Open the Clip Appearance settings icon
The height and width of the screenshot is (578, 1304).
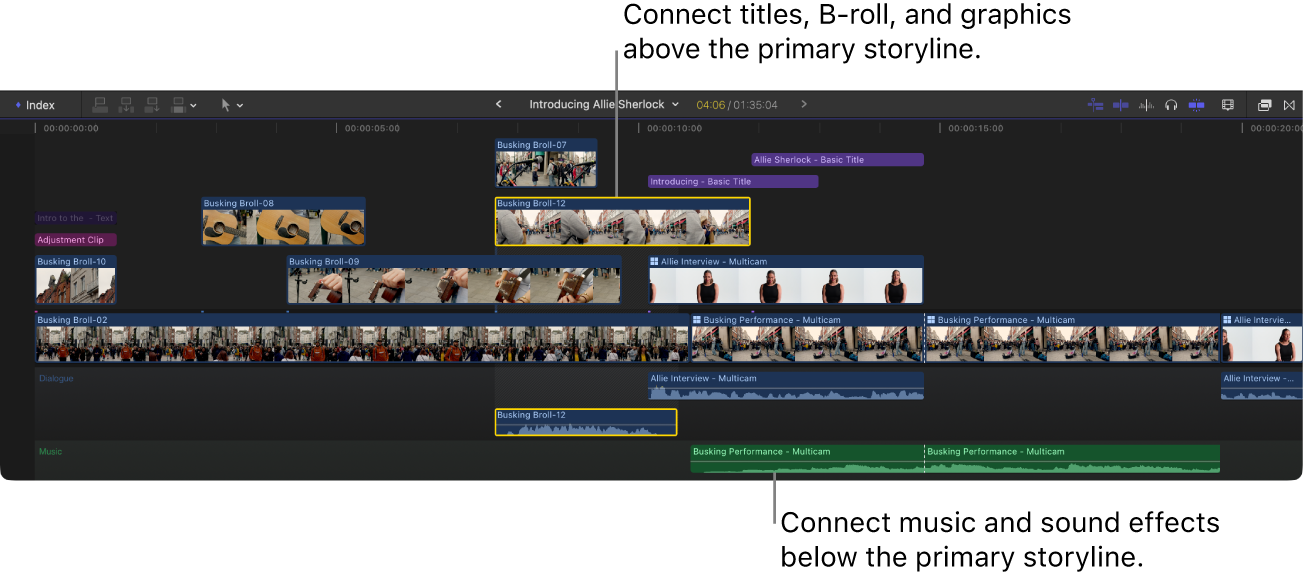1228,105
